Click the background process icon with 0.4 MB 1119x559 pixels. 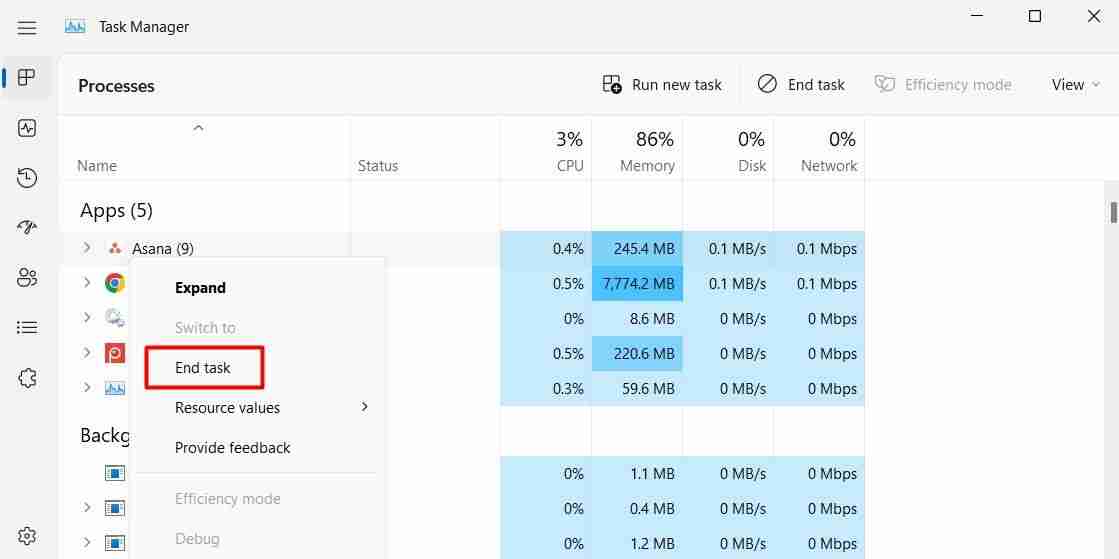click(x=115, y=508)
